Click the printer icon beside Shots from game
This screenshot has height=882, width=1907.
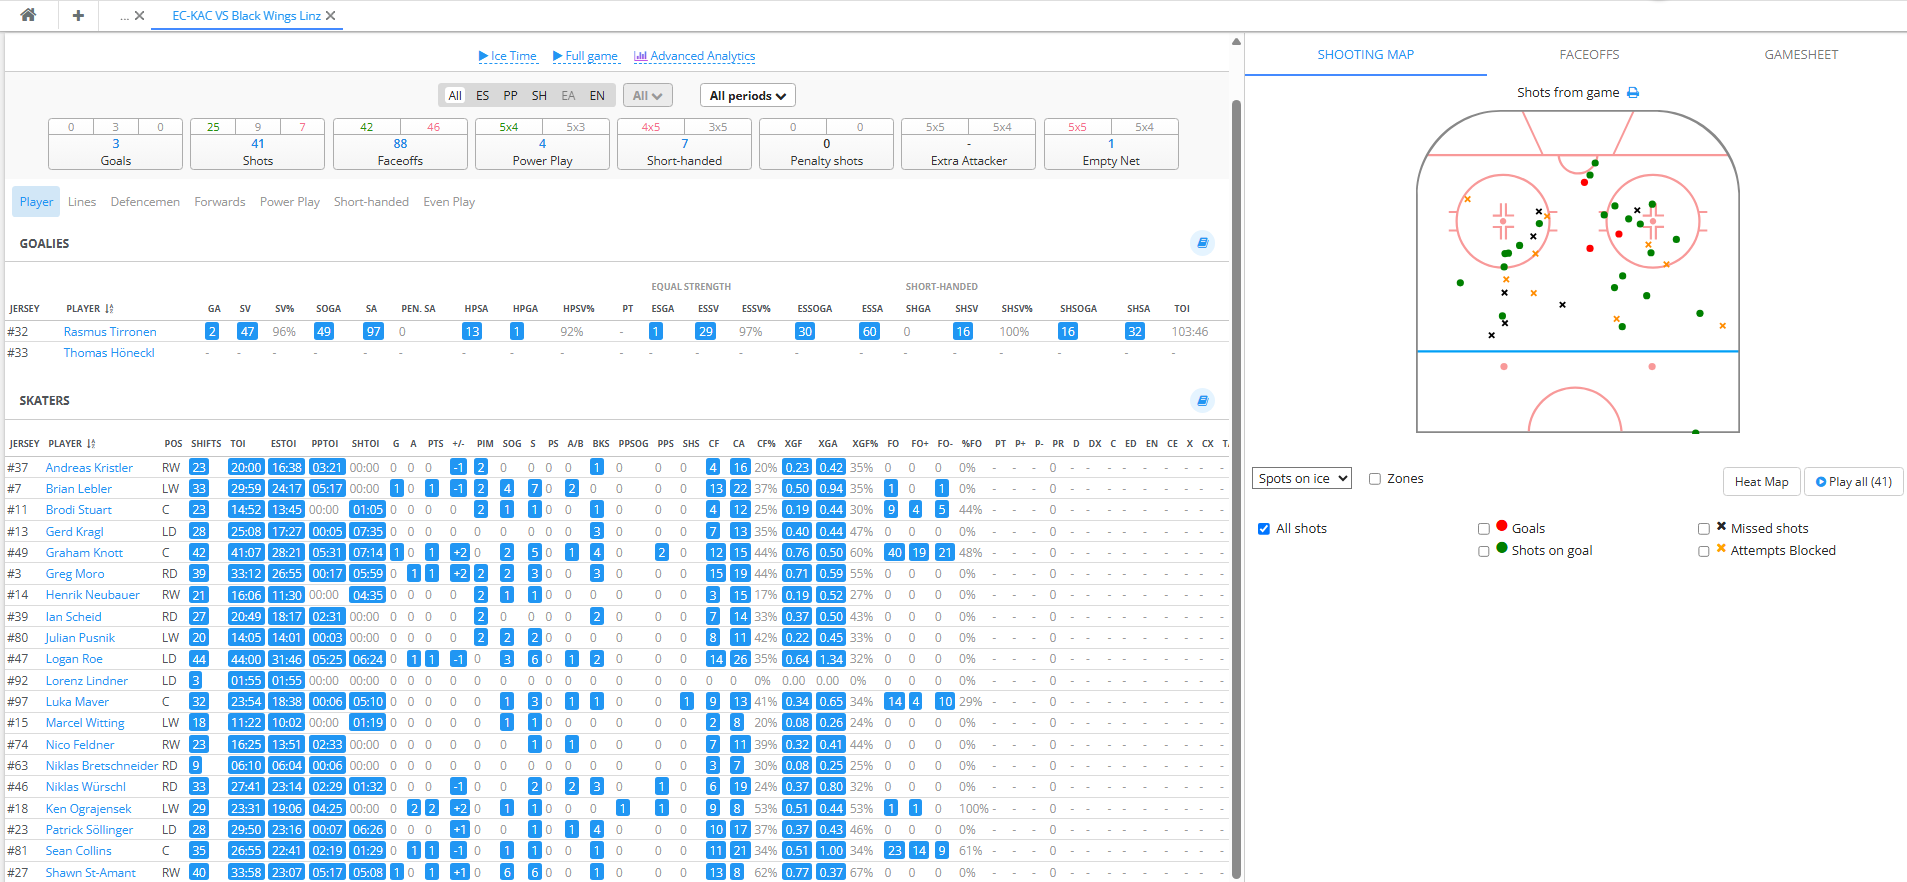[1633, 93]
